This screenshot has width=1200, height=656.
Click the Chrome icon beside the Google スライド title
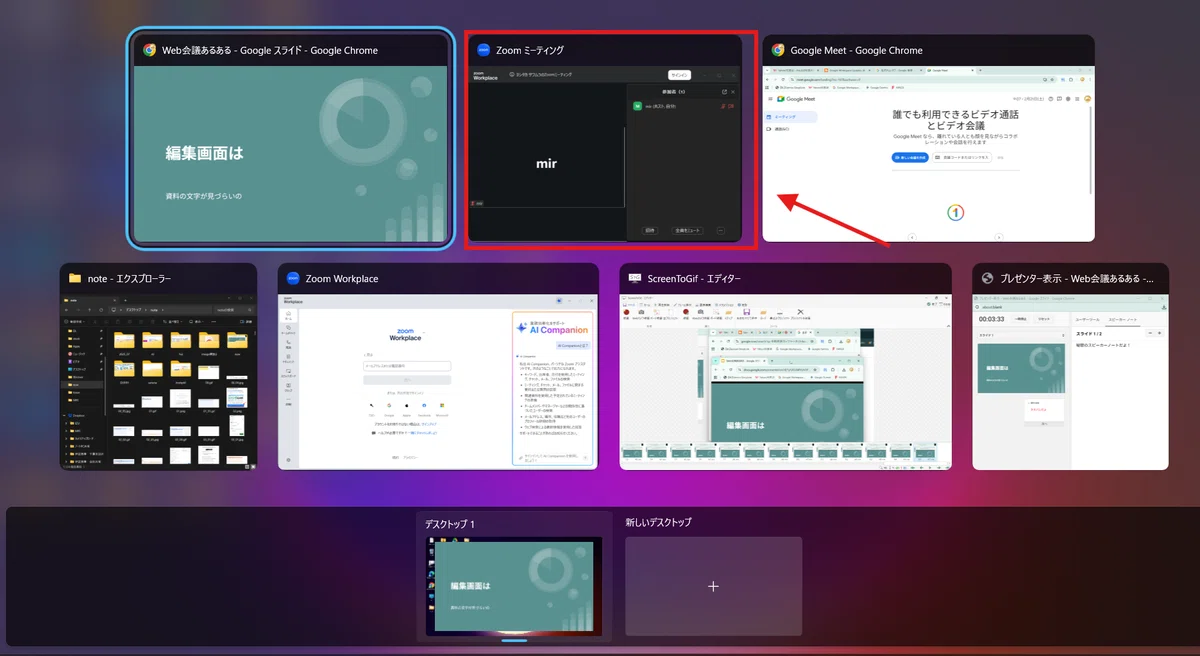(x=149, y=50)
